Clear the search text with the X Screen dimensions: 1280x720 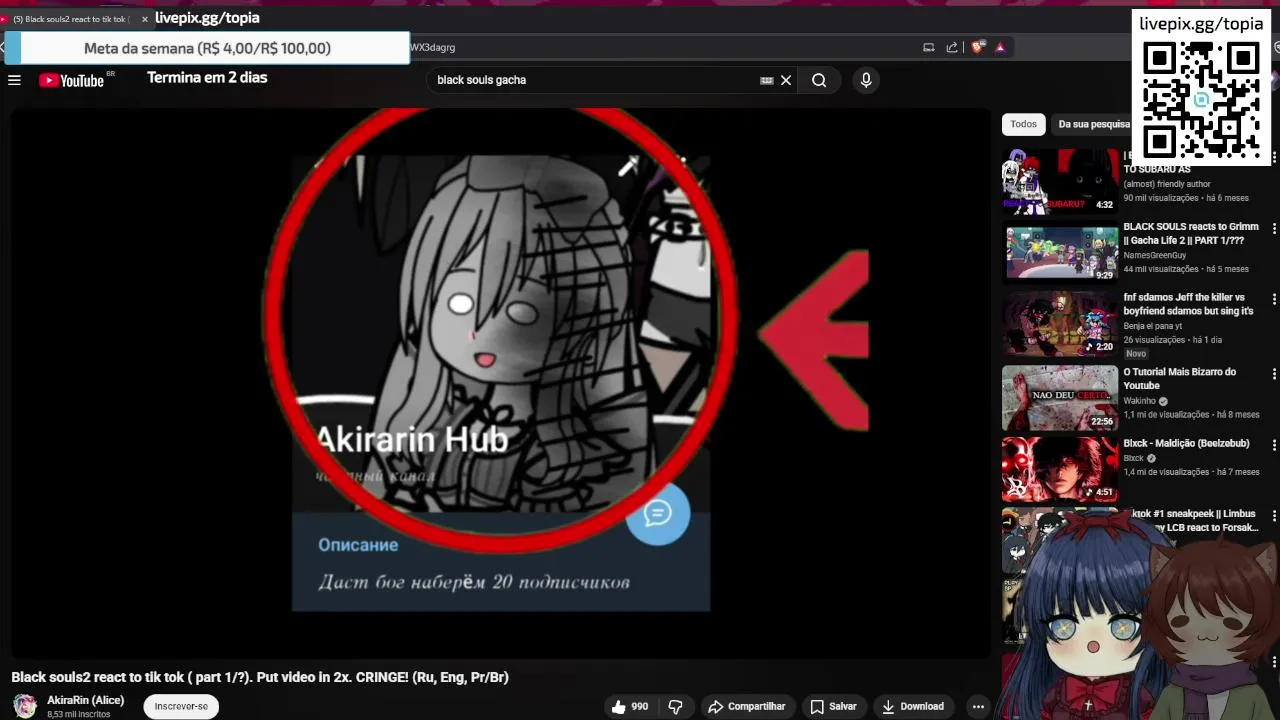[786, 80]
